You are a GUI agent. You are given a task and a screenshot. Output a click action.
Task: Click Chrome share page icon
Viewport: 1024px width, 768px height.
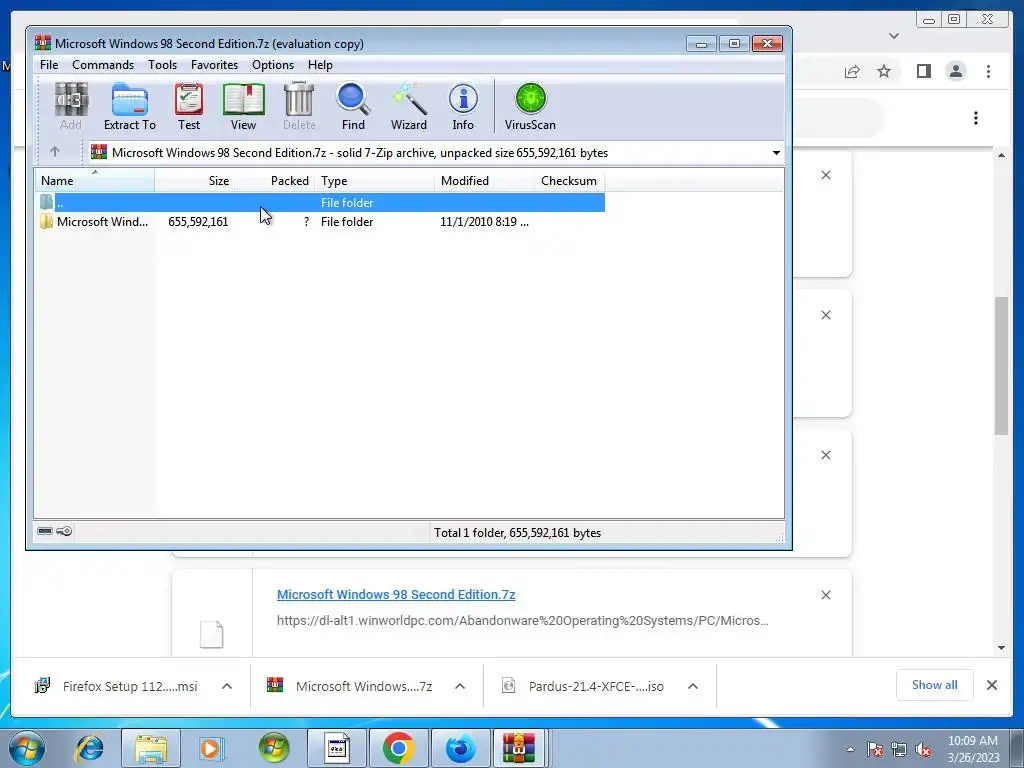pos(852,71)
